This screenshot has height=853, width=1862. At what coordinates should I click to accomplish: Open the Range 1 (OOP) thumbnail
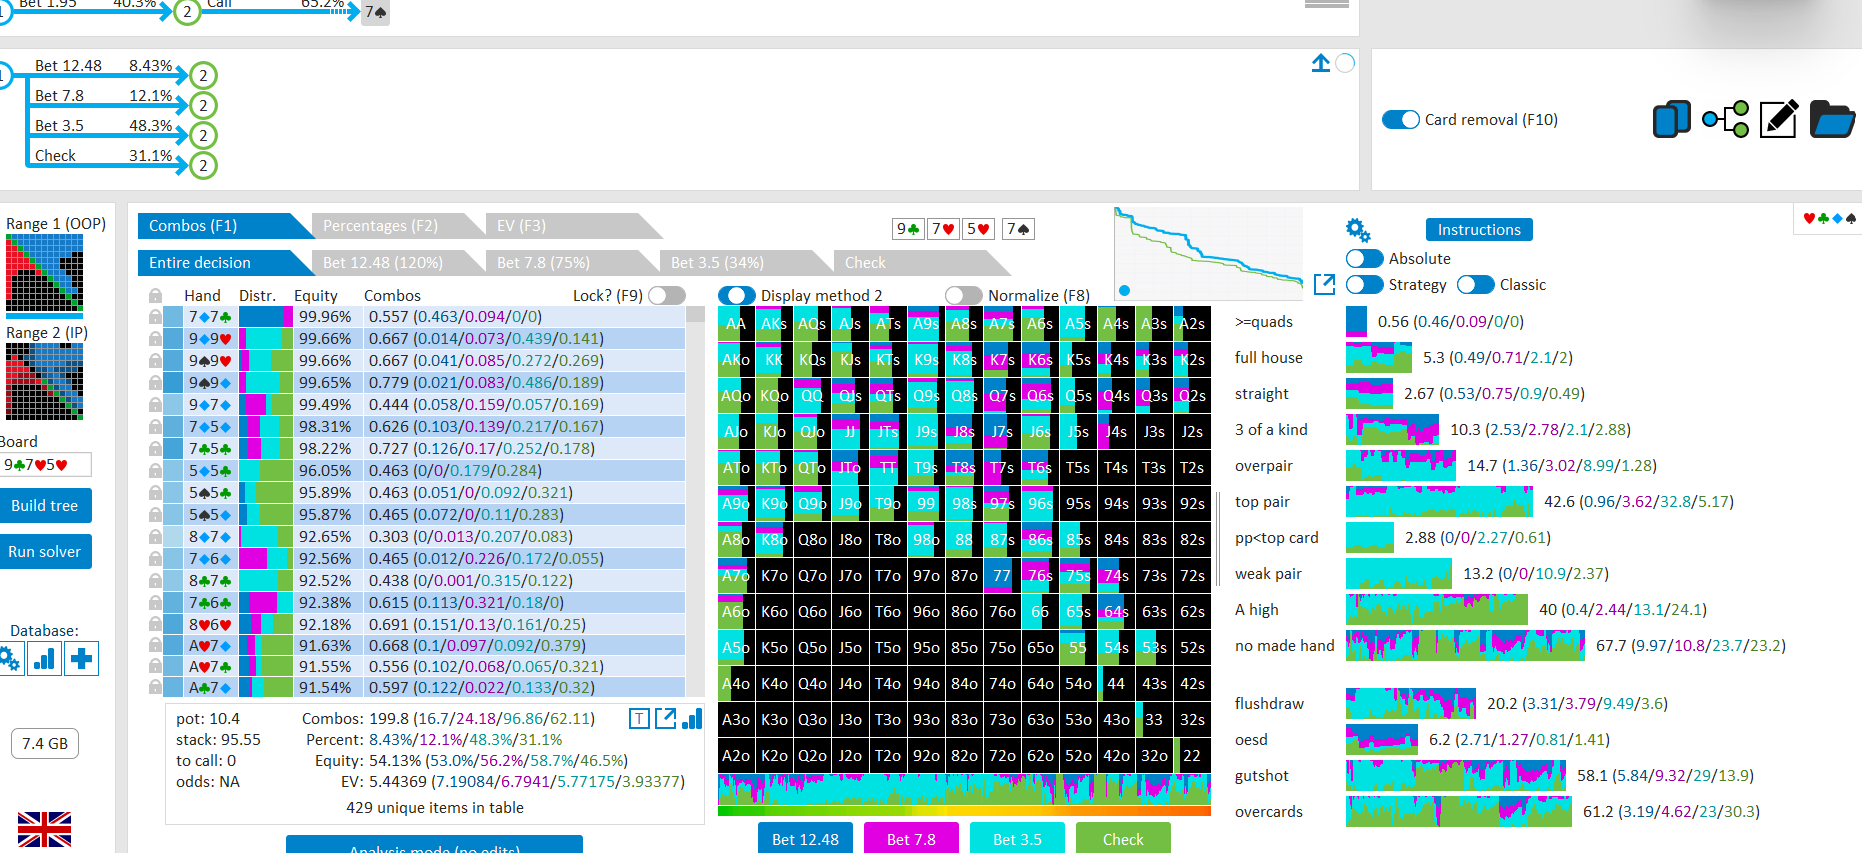point(44,273)
